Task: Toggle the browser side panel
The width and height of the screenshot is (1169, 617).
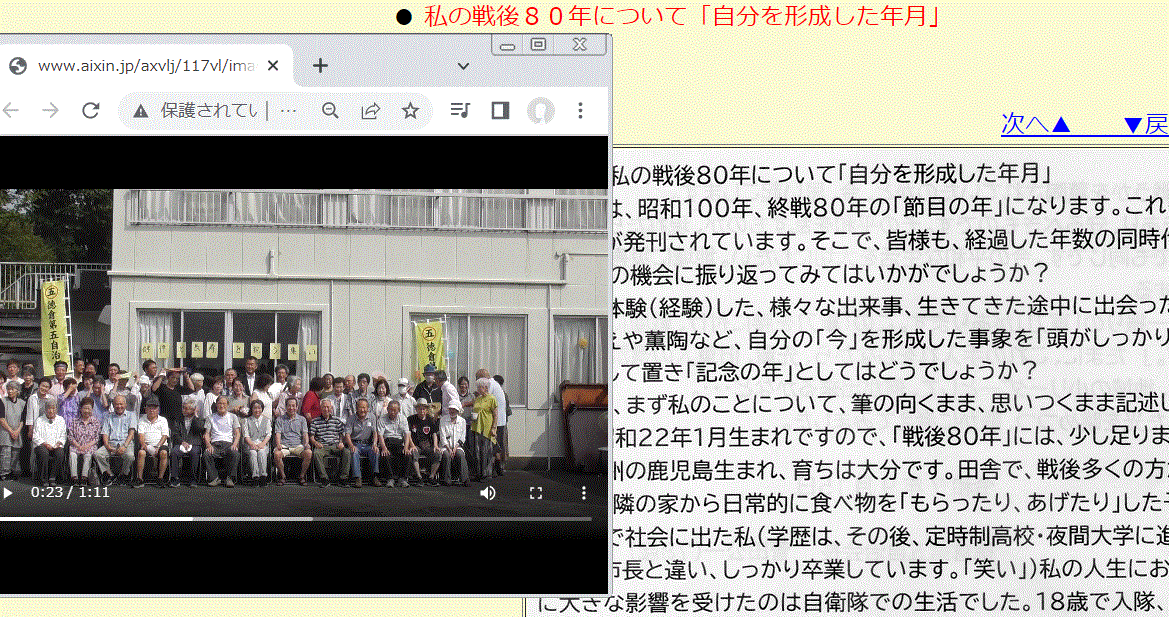Action: (500, 111)
